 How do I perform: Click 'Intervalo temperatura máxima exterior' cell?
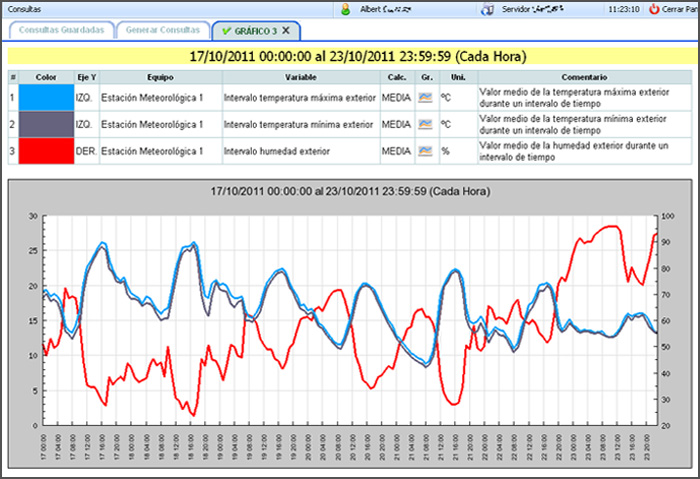300,98
